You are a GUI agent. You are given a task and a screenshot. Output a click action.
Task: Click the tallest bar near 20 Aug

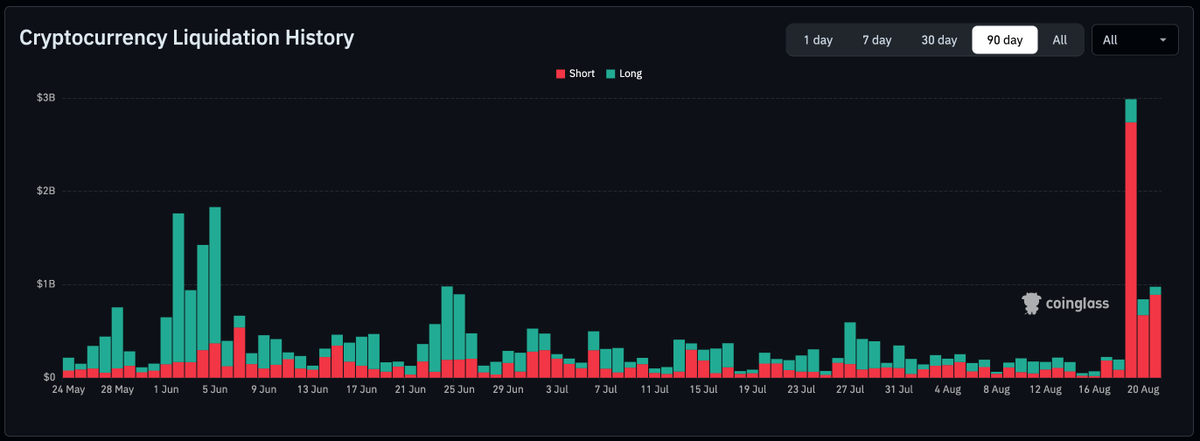click(x=1131, y=238)
